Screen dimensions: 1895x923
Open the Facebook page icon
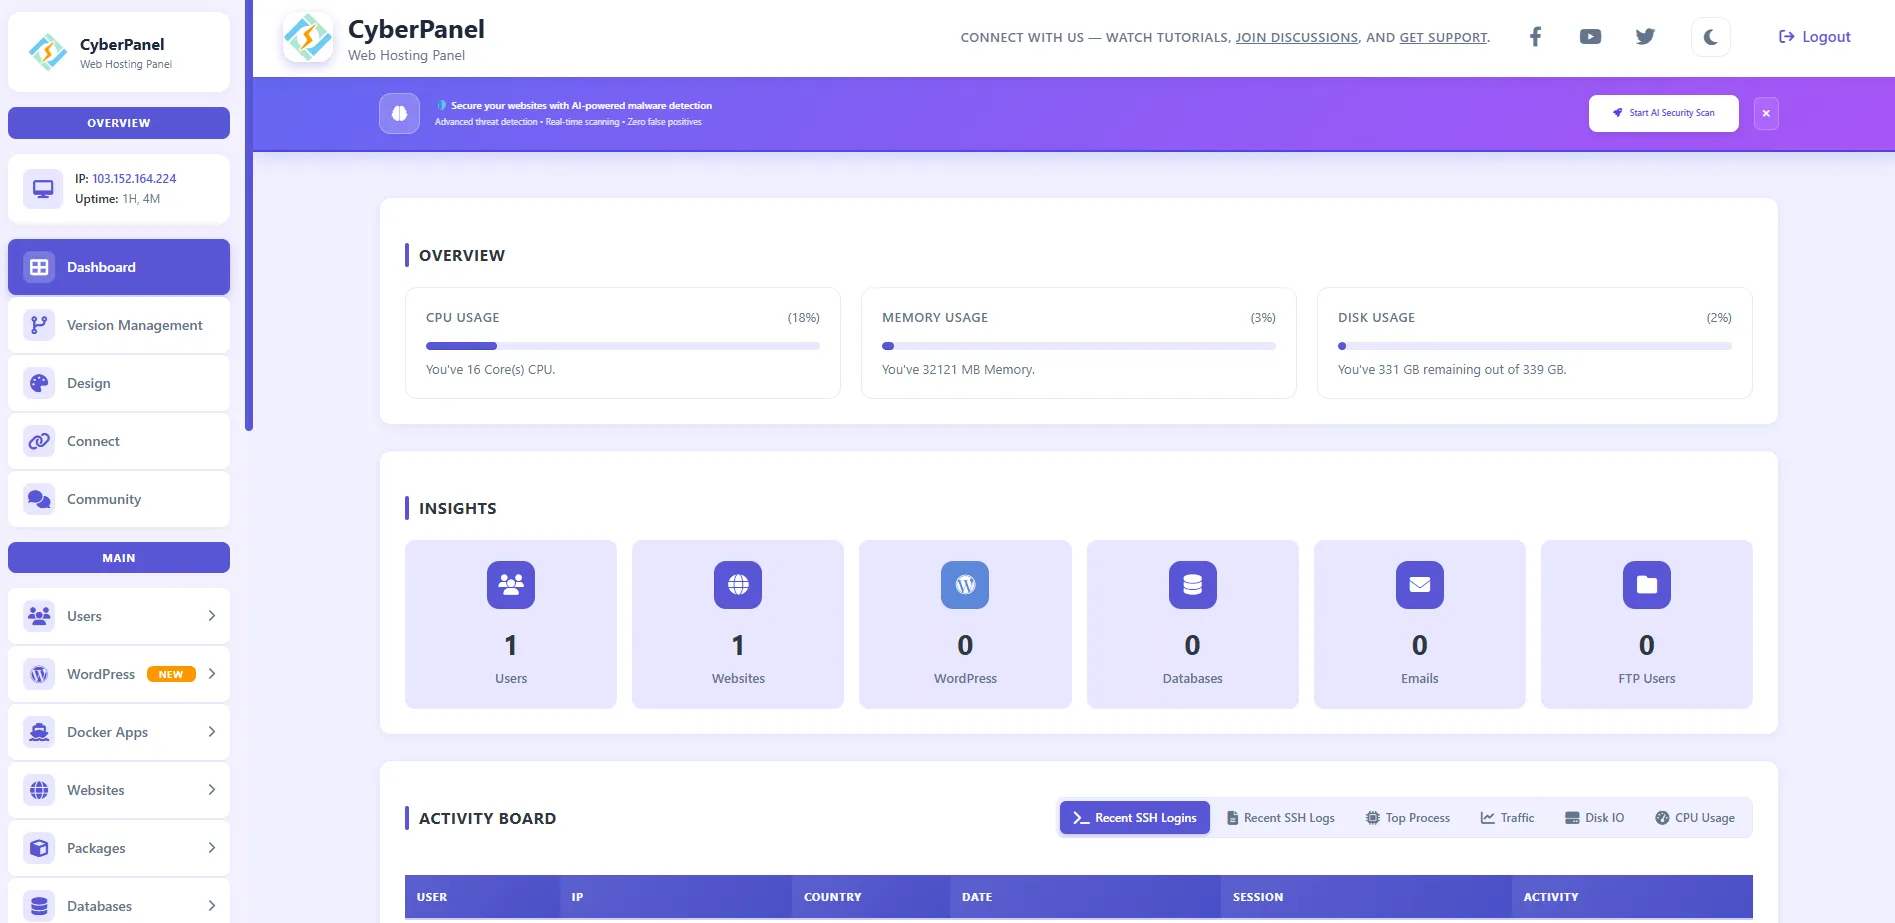coord(1535,37)
